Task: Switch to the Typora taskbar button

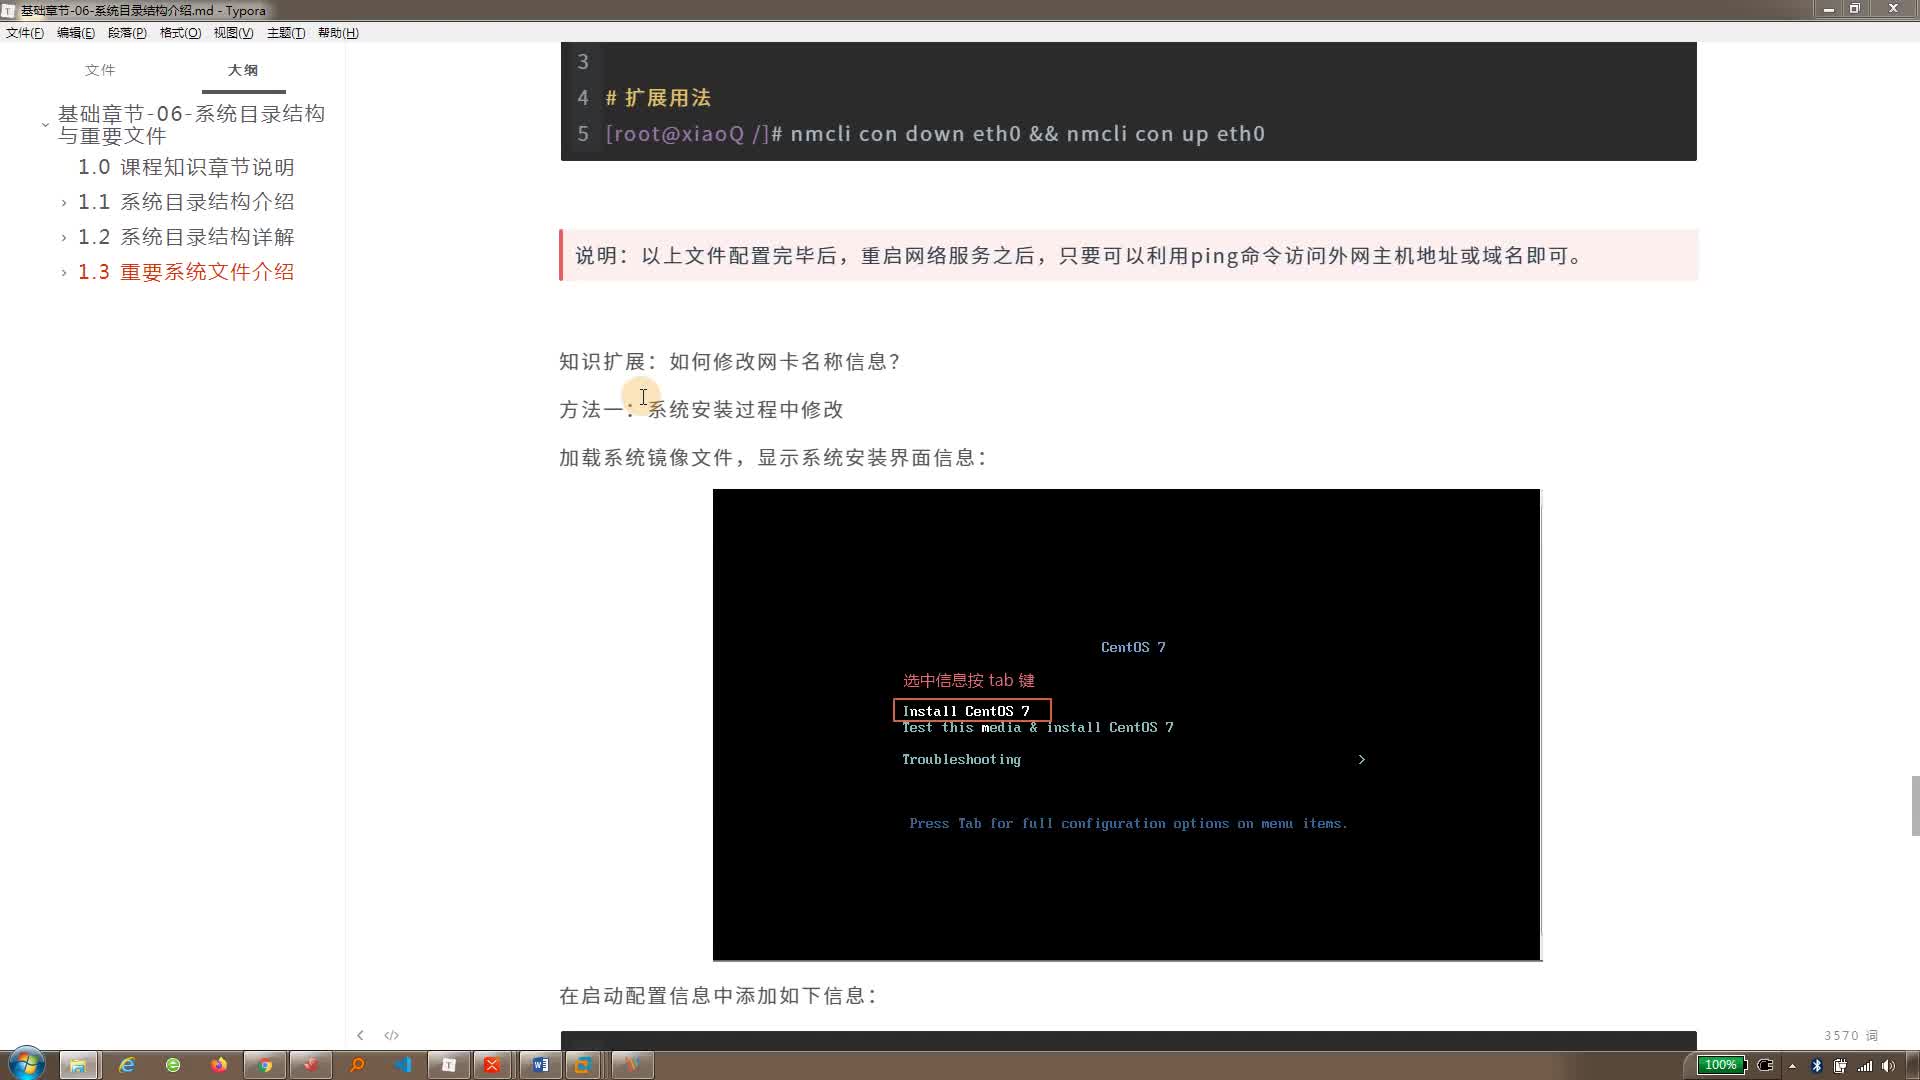Action: 449,1065
